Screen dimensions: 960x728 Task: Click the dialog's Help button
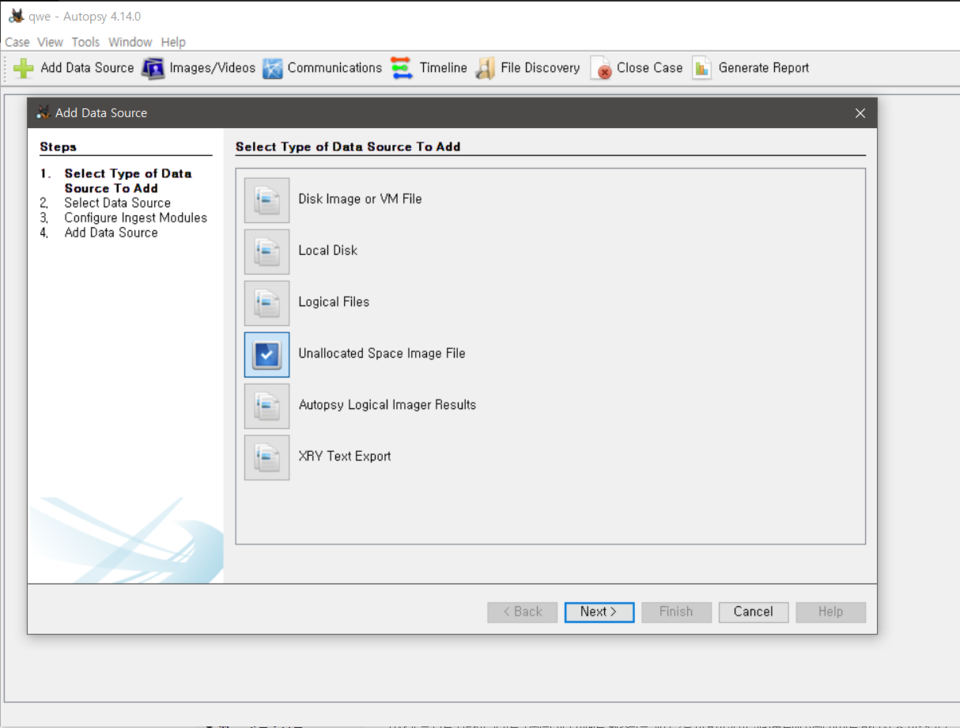pyautogui.click(x=831, y=612)
